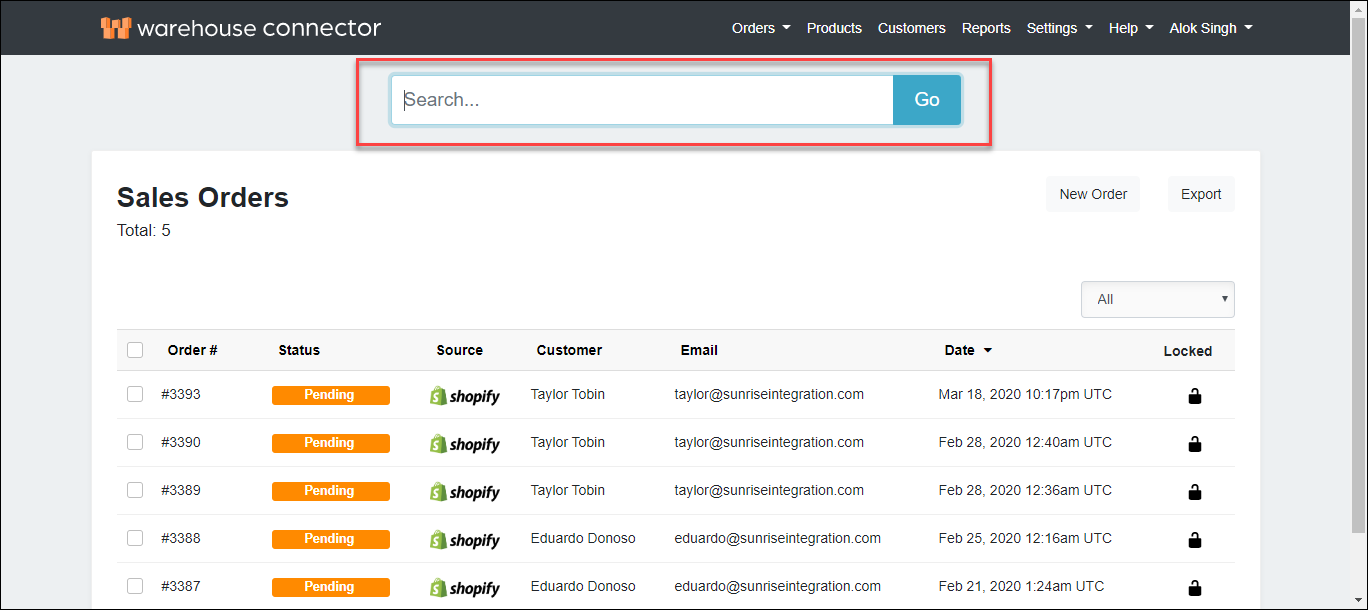Click the Export button

[1200, 194]
